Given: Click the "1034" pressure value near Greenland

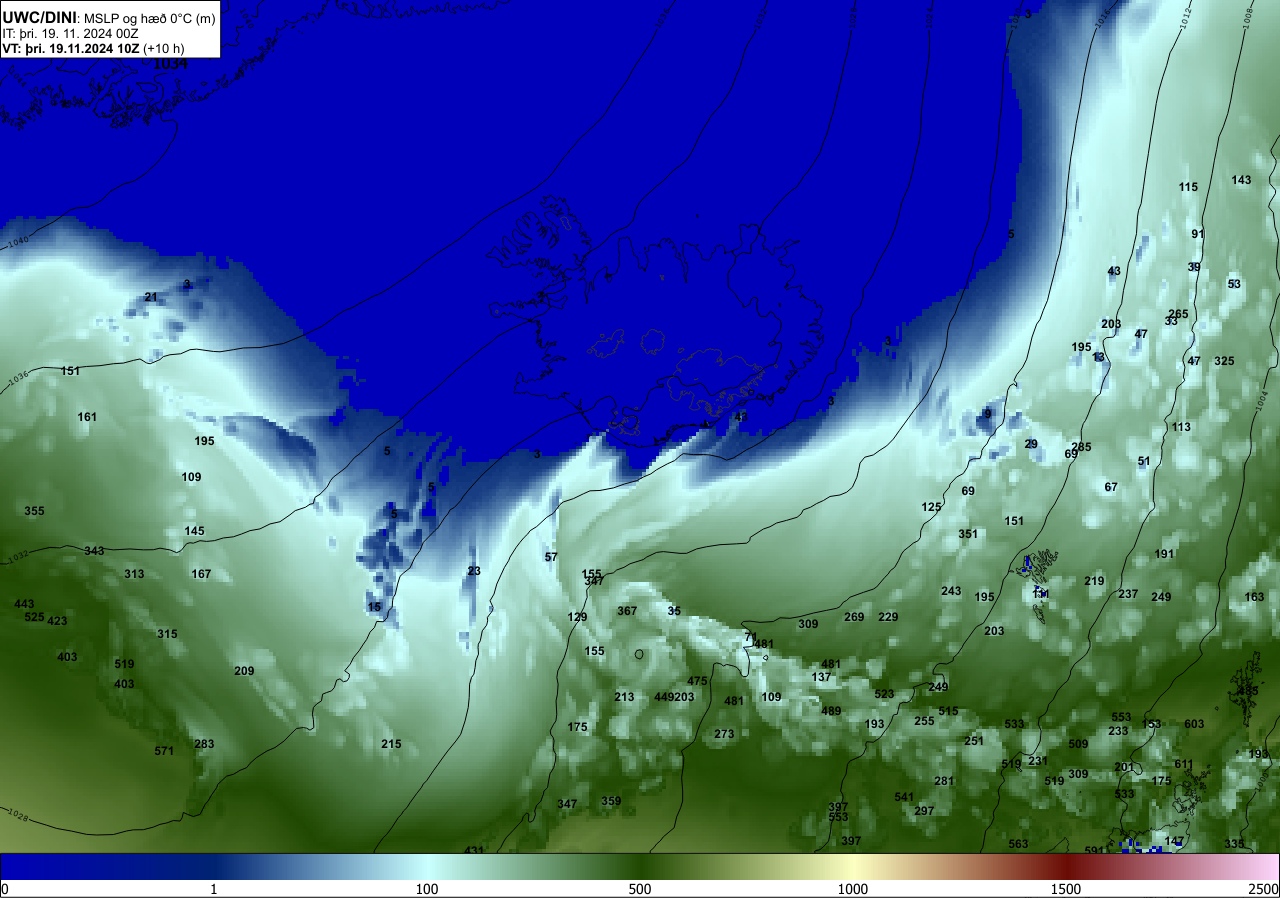Looking at the screenshot, I should pyautogui.click(x=171, y=64).
